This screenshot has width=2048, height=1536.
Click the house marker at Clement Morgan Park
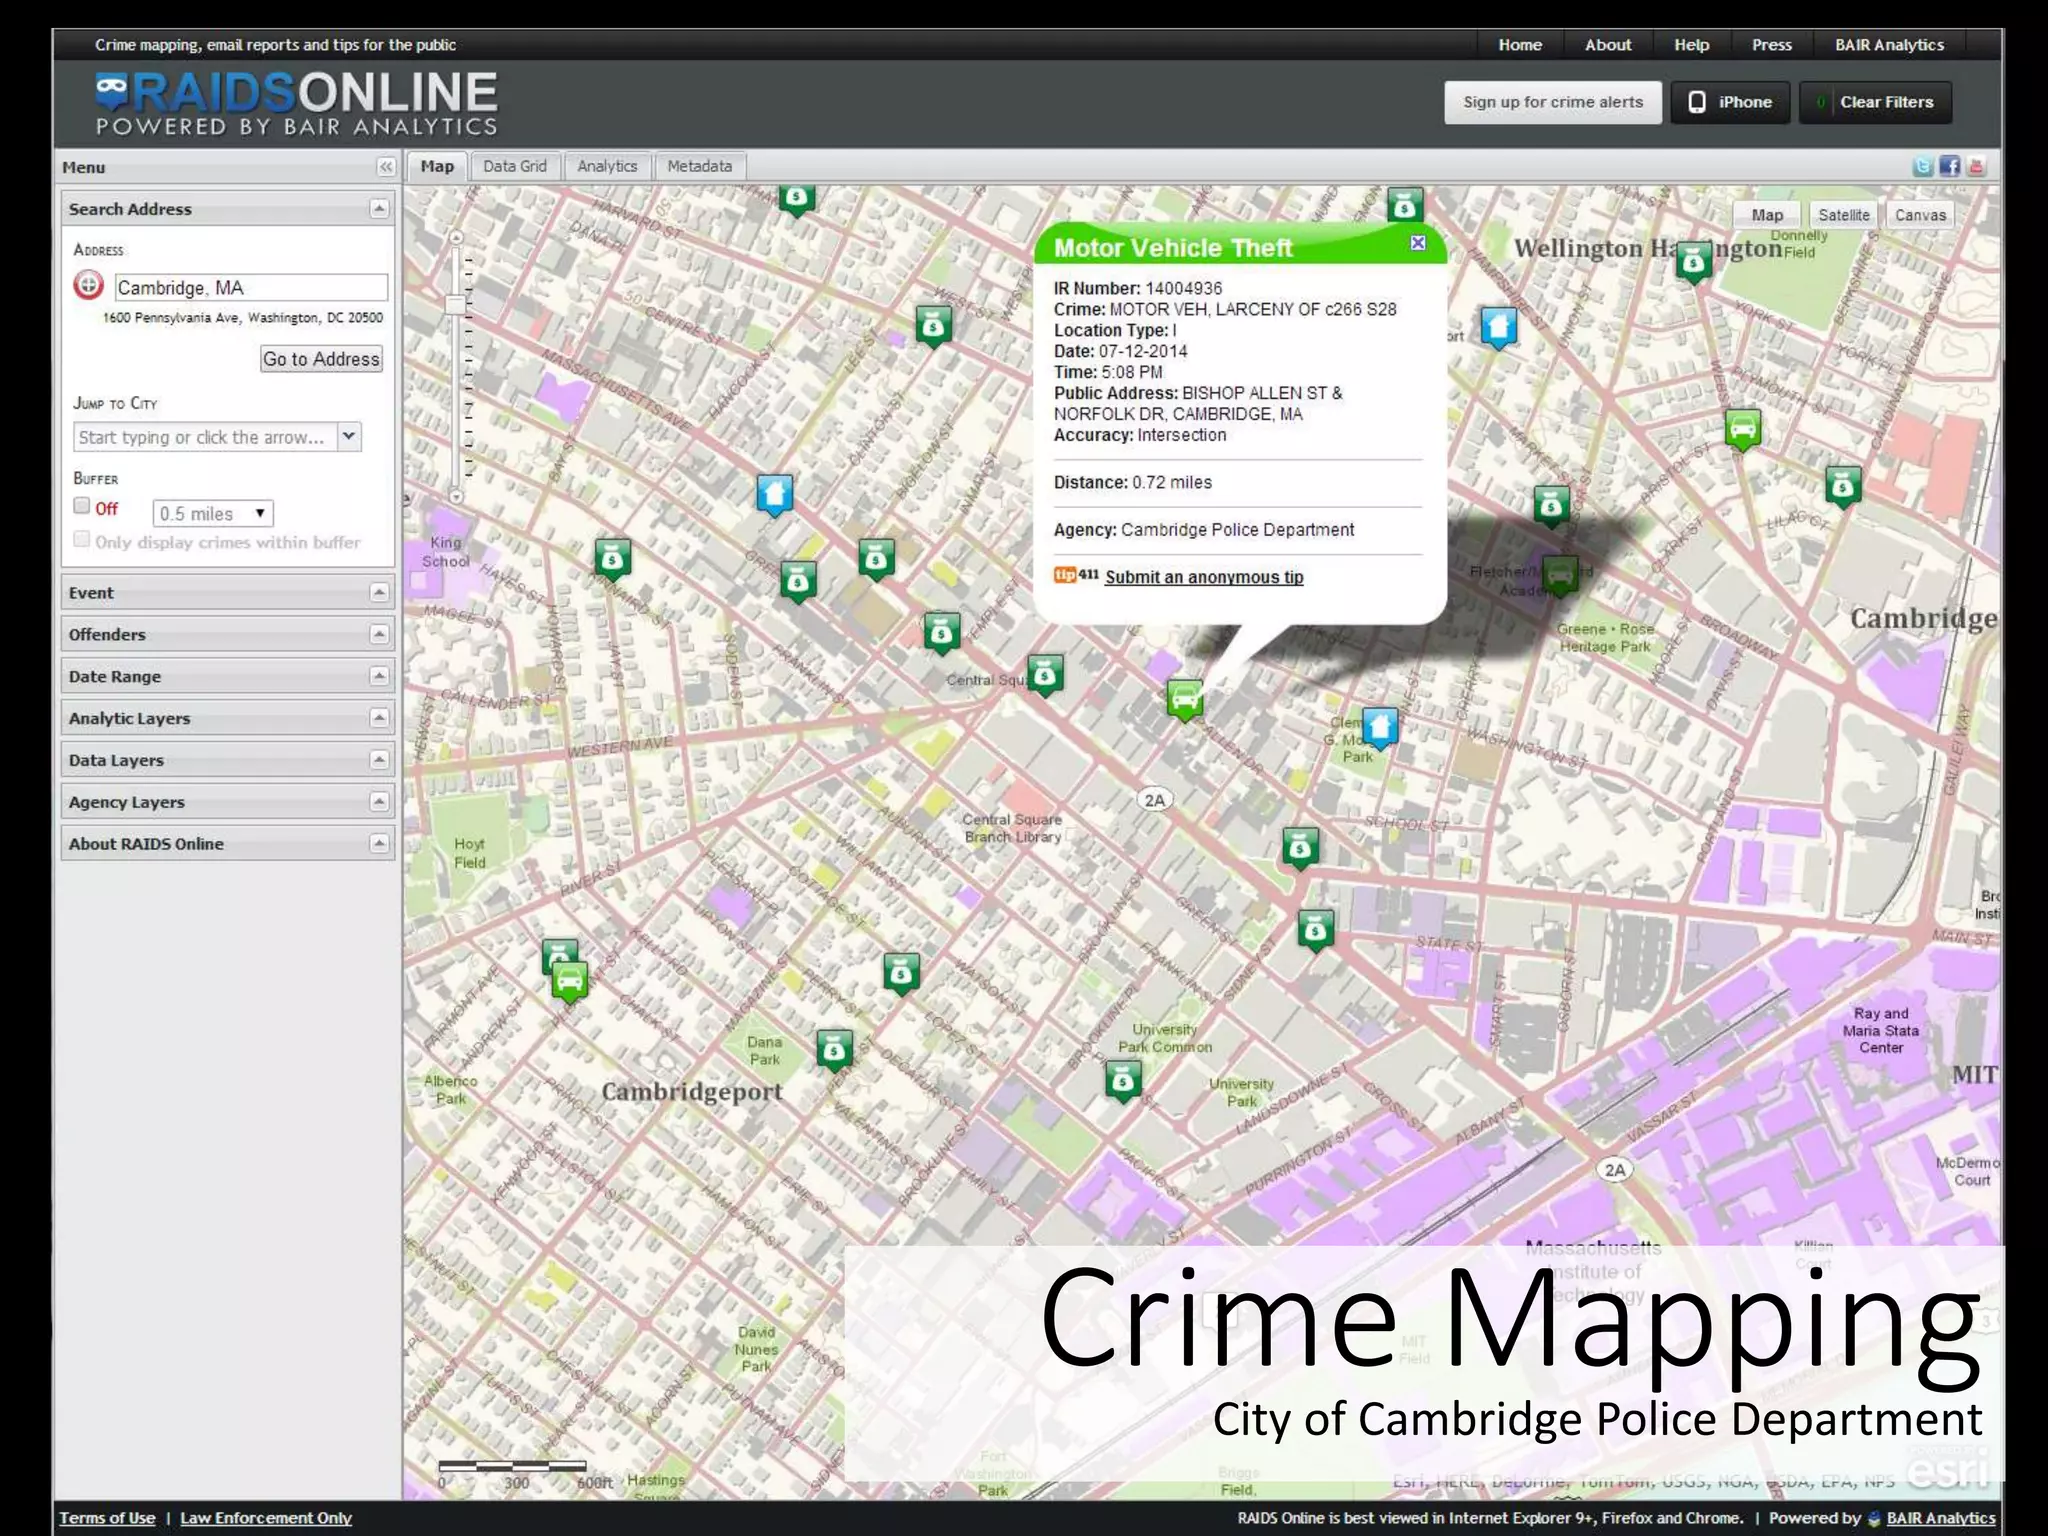pos(1380,729)
